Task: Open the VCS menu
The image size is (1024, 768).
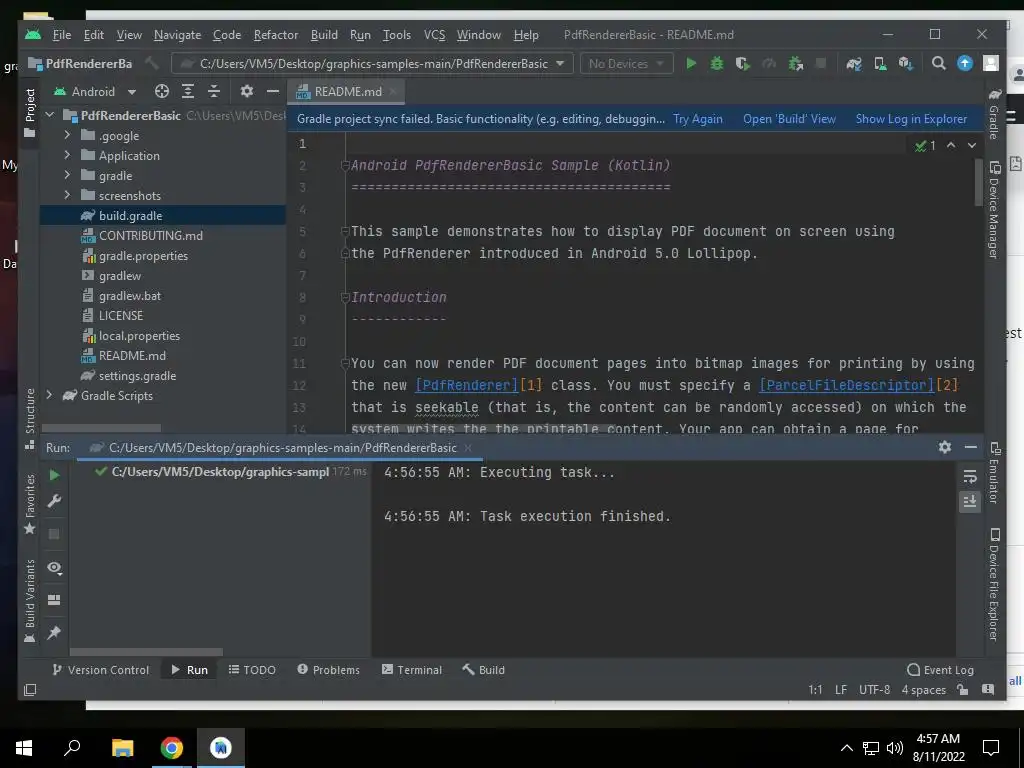Action: (434, 35)
